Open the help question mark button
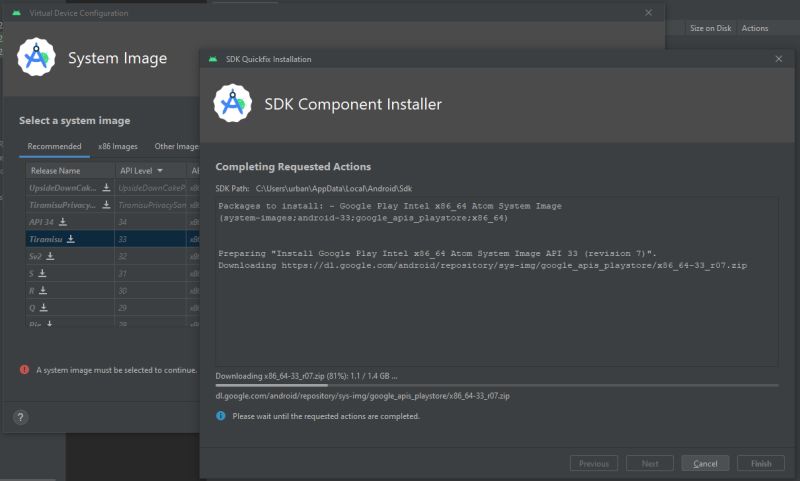 point(20,417)
